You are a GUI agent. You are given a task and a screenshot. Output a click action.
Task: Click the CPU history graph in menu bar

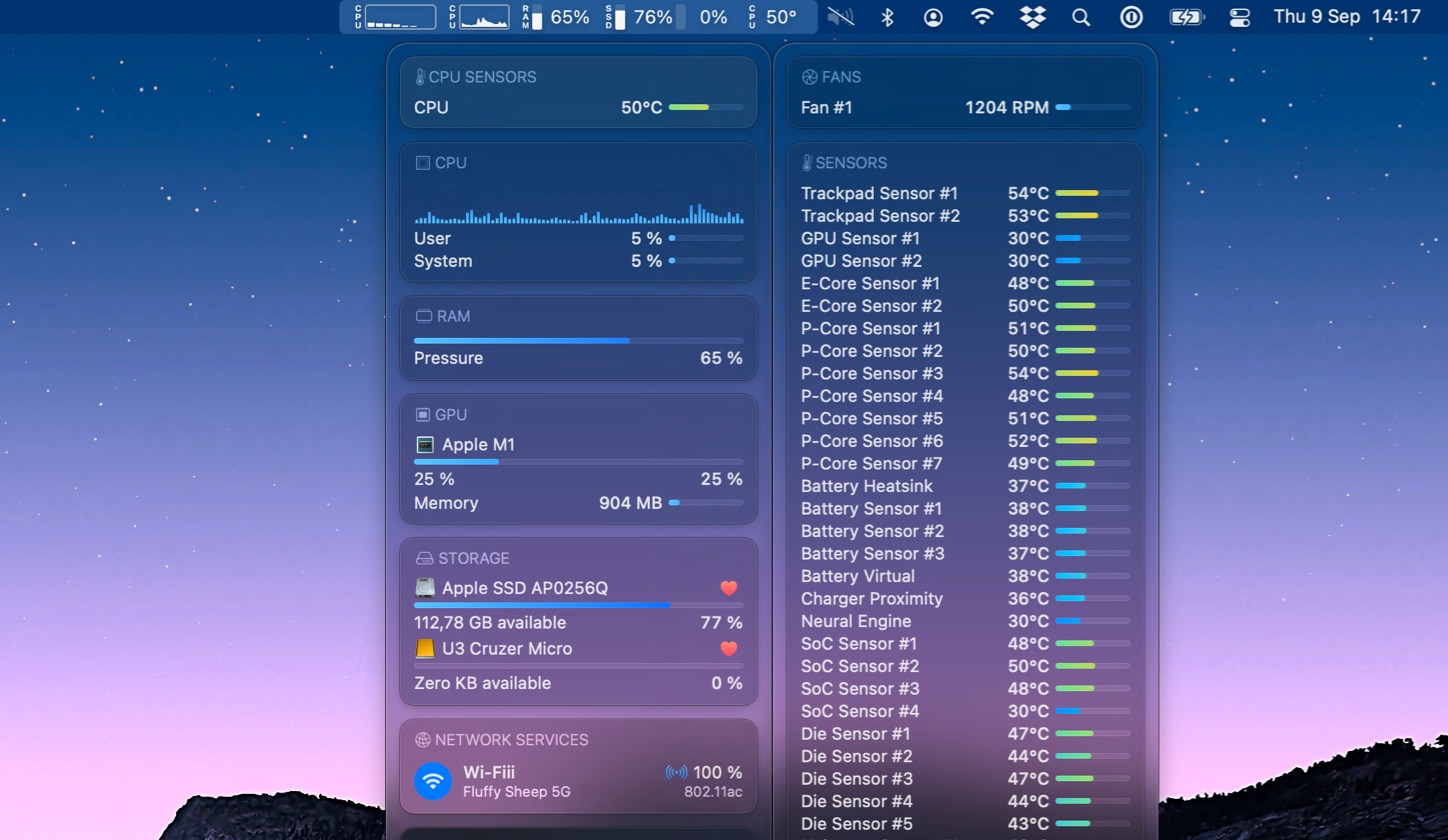(483, 17)
